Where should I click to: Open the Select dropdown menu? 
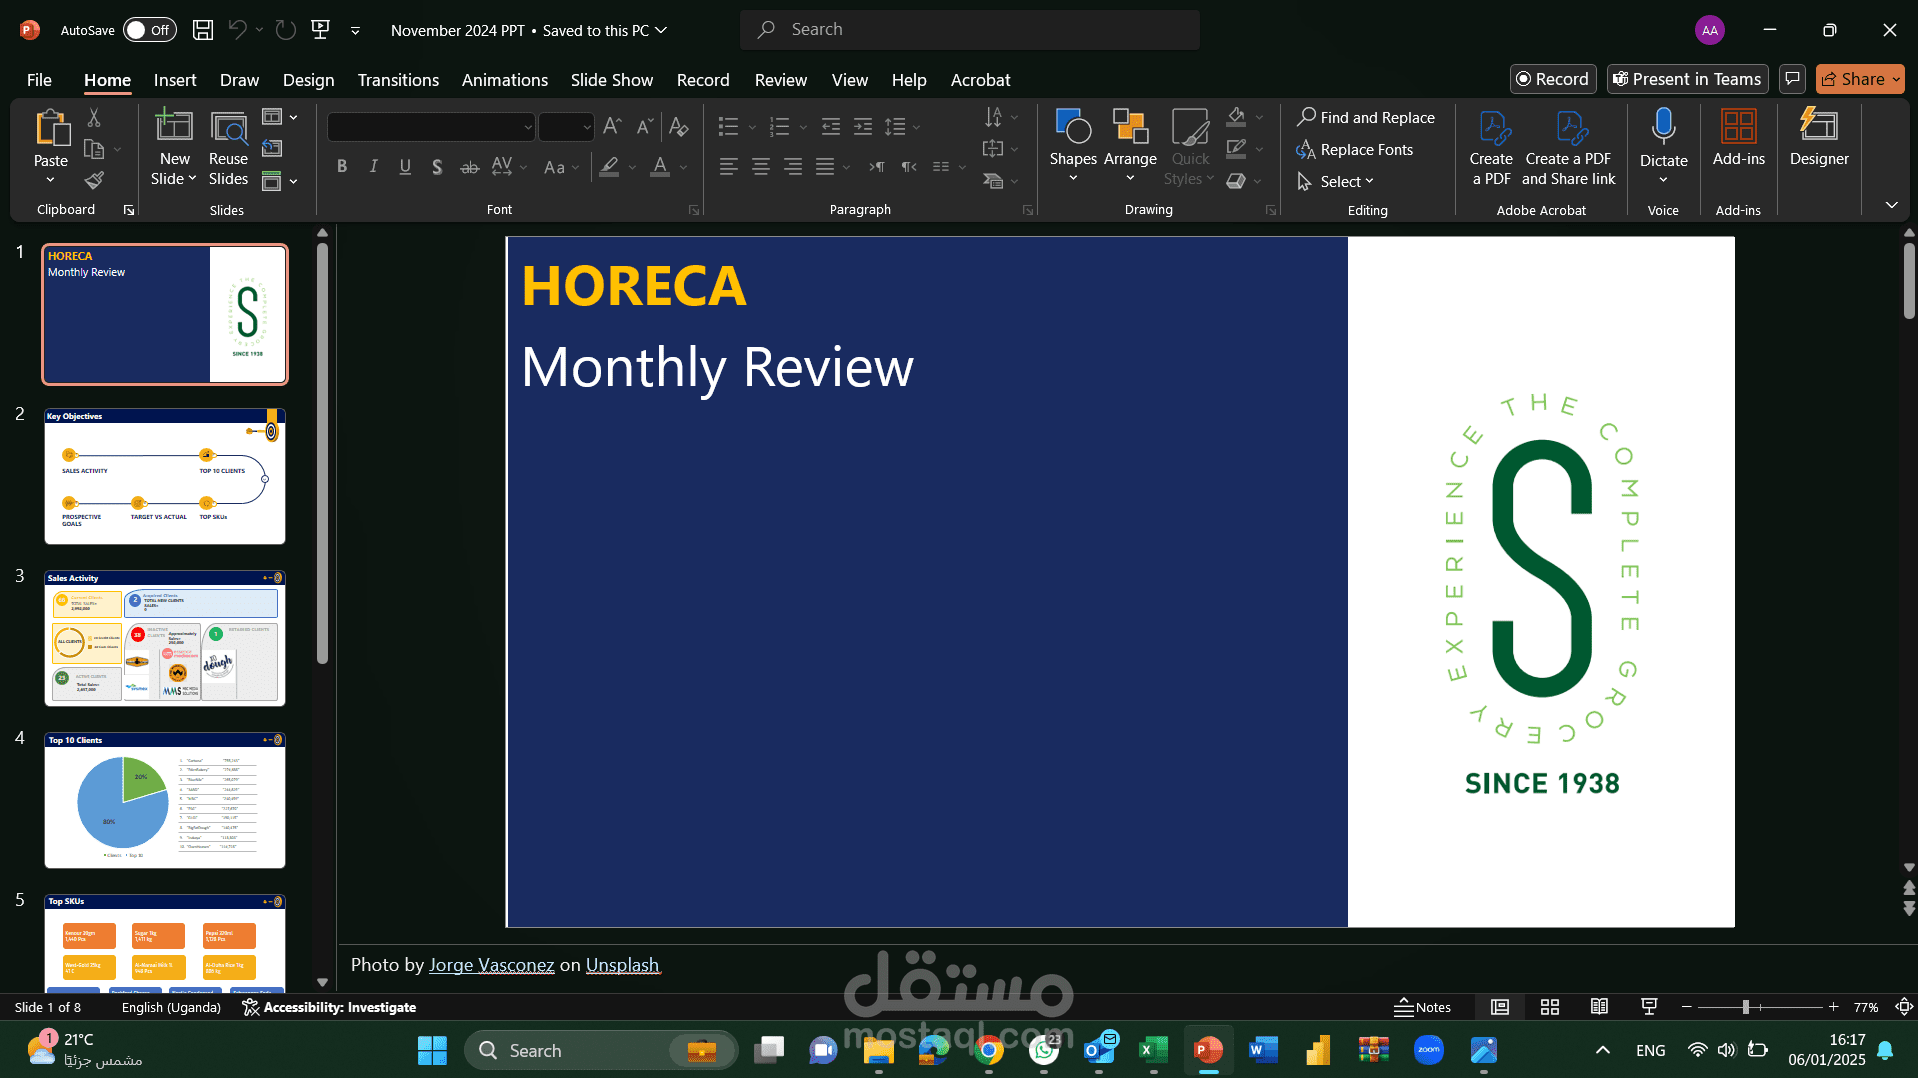[1336, 182]
